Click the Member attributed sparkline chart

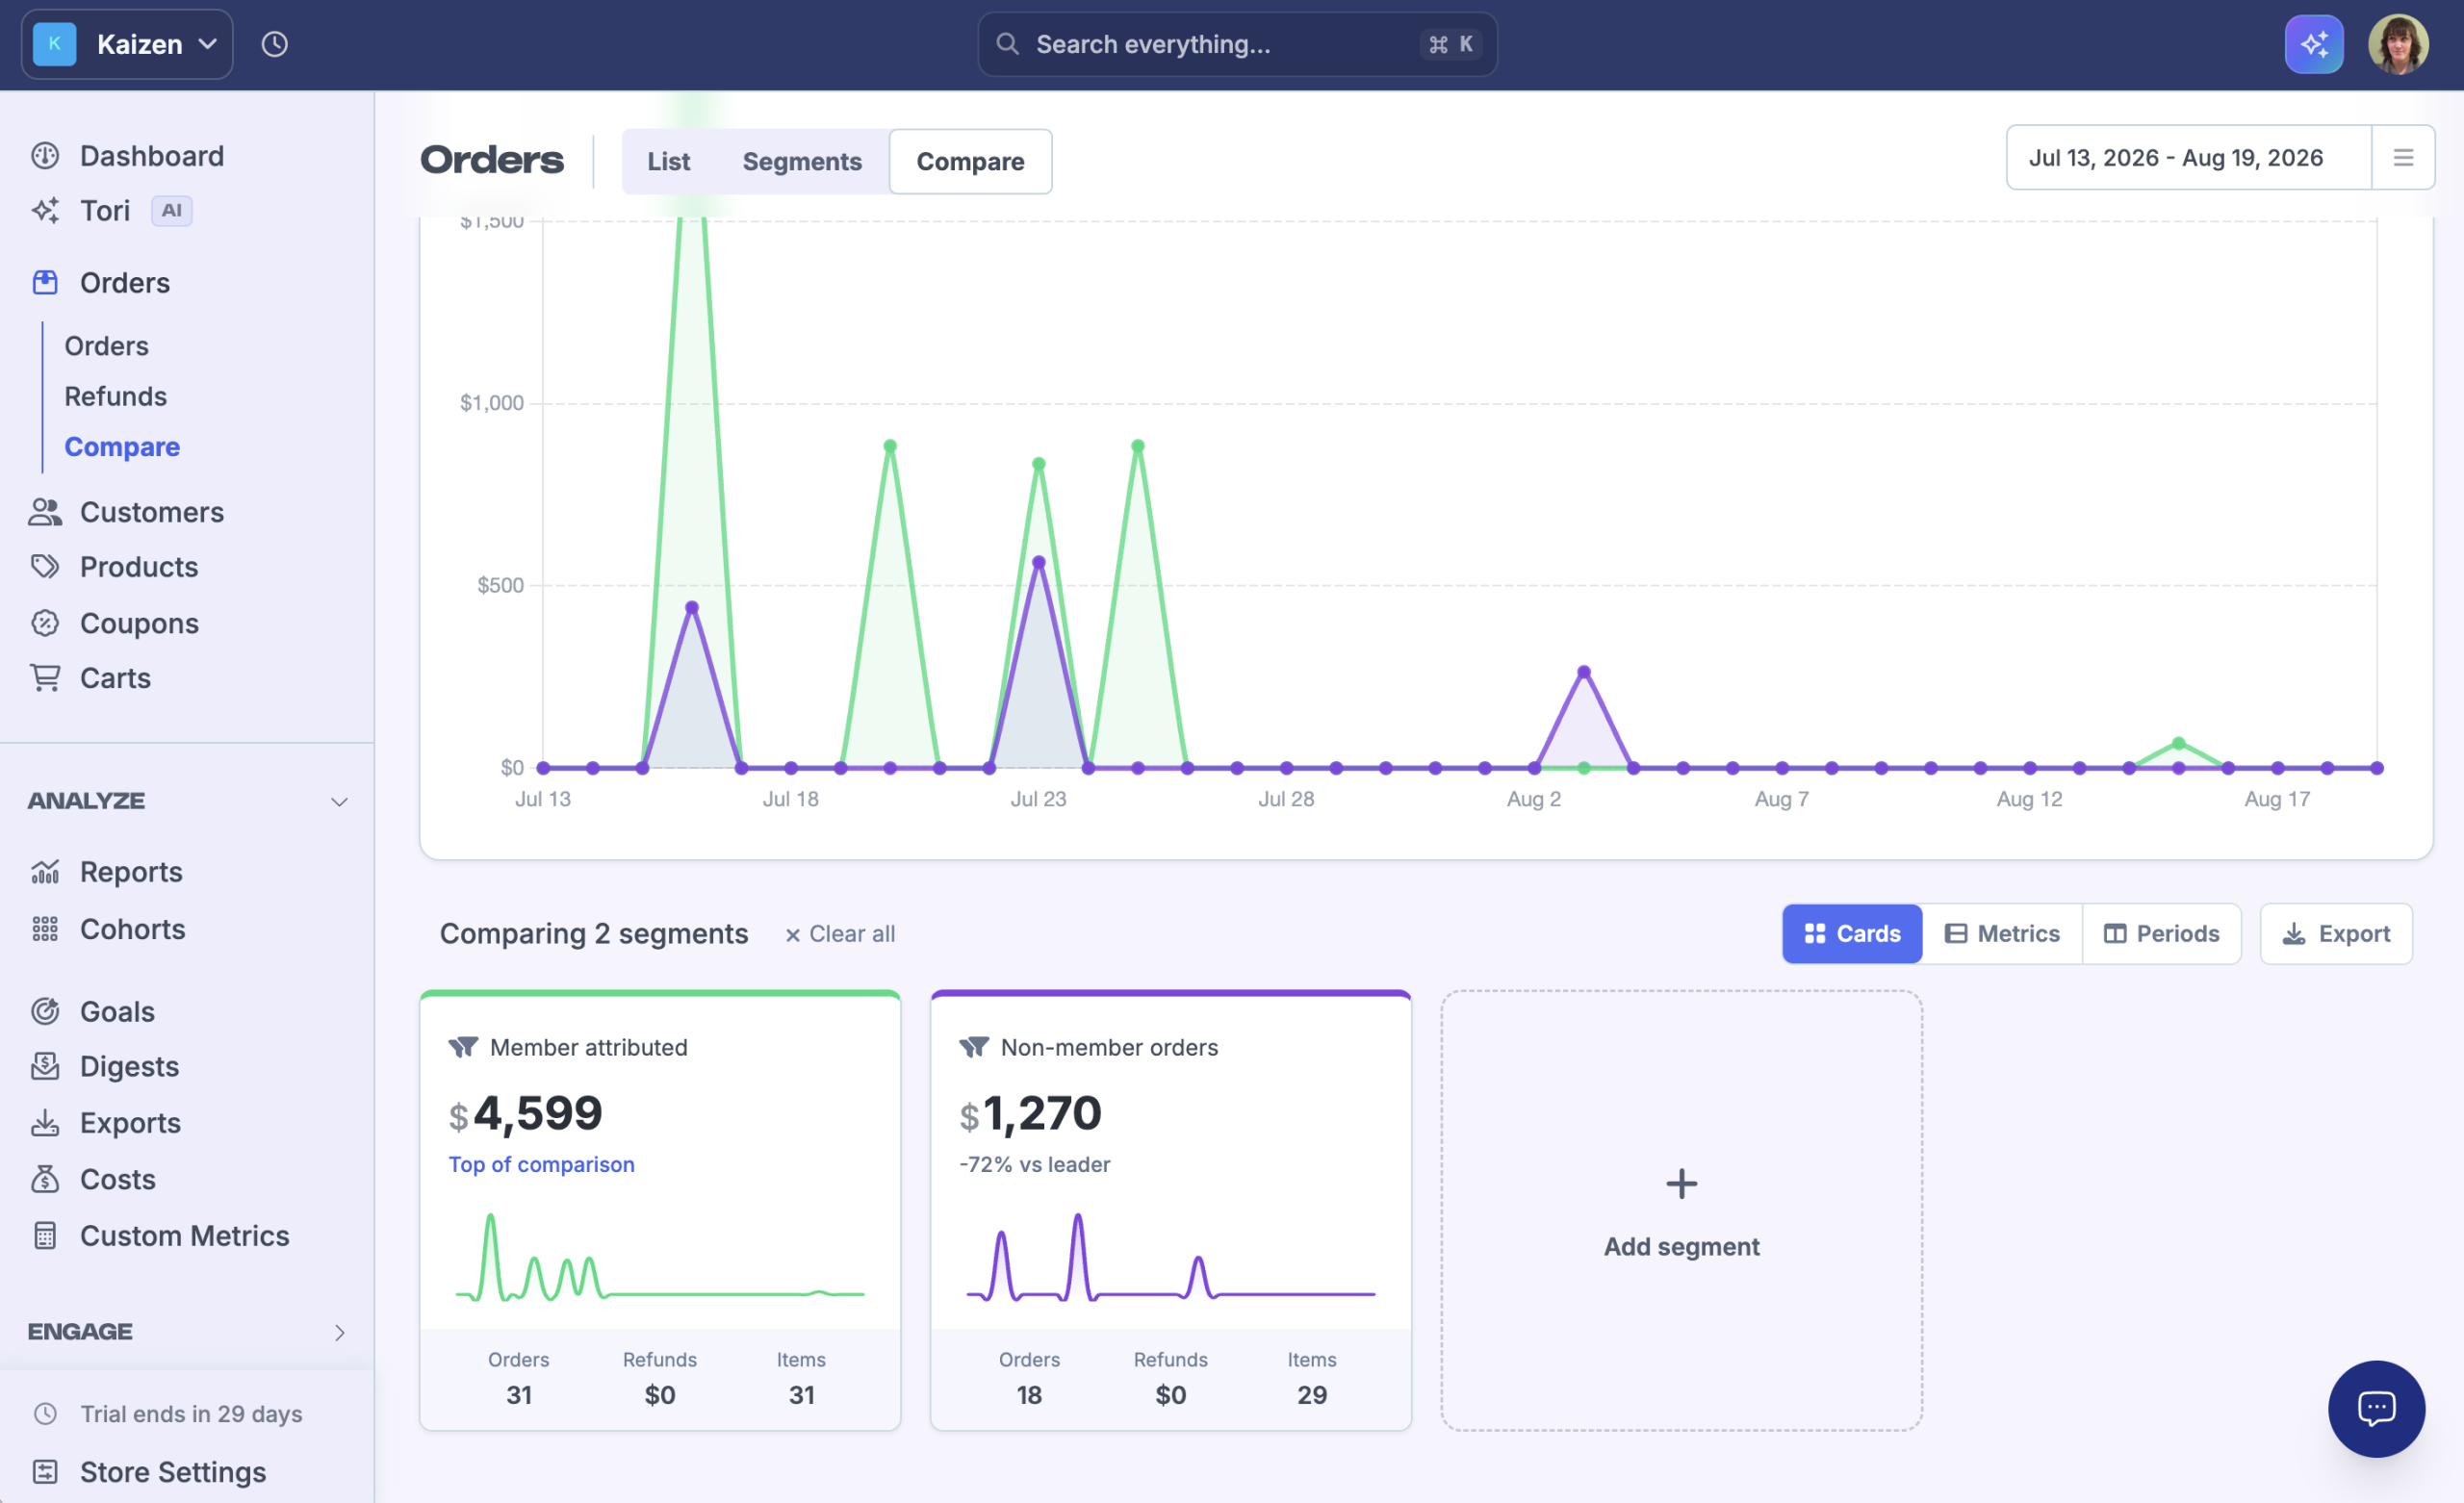pos(660,1256)
